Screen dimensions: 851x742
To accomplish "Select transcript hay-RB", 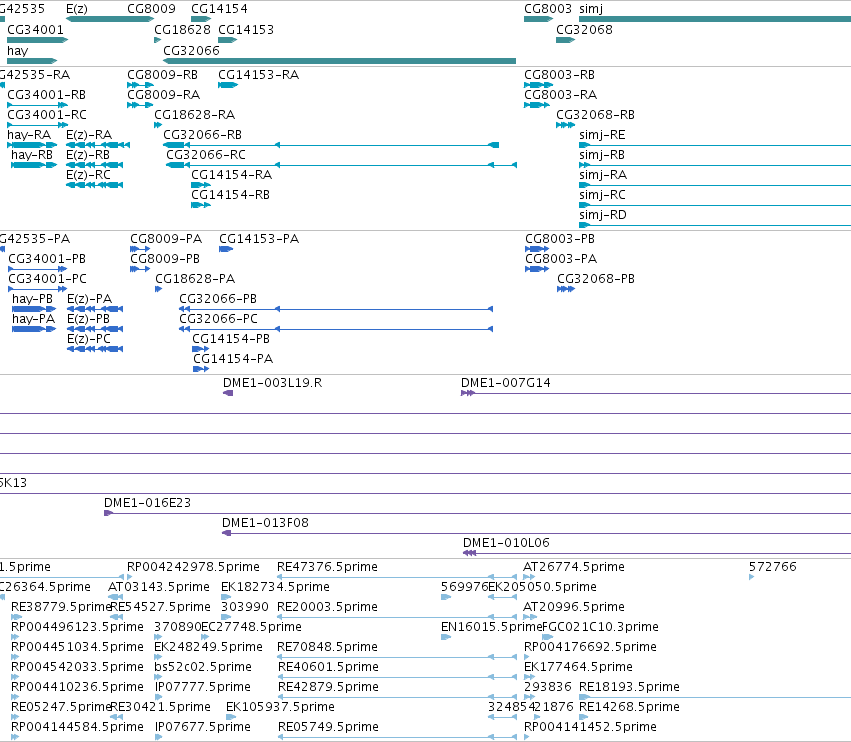I will (x=32, y=155).
